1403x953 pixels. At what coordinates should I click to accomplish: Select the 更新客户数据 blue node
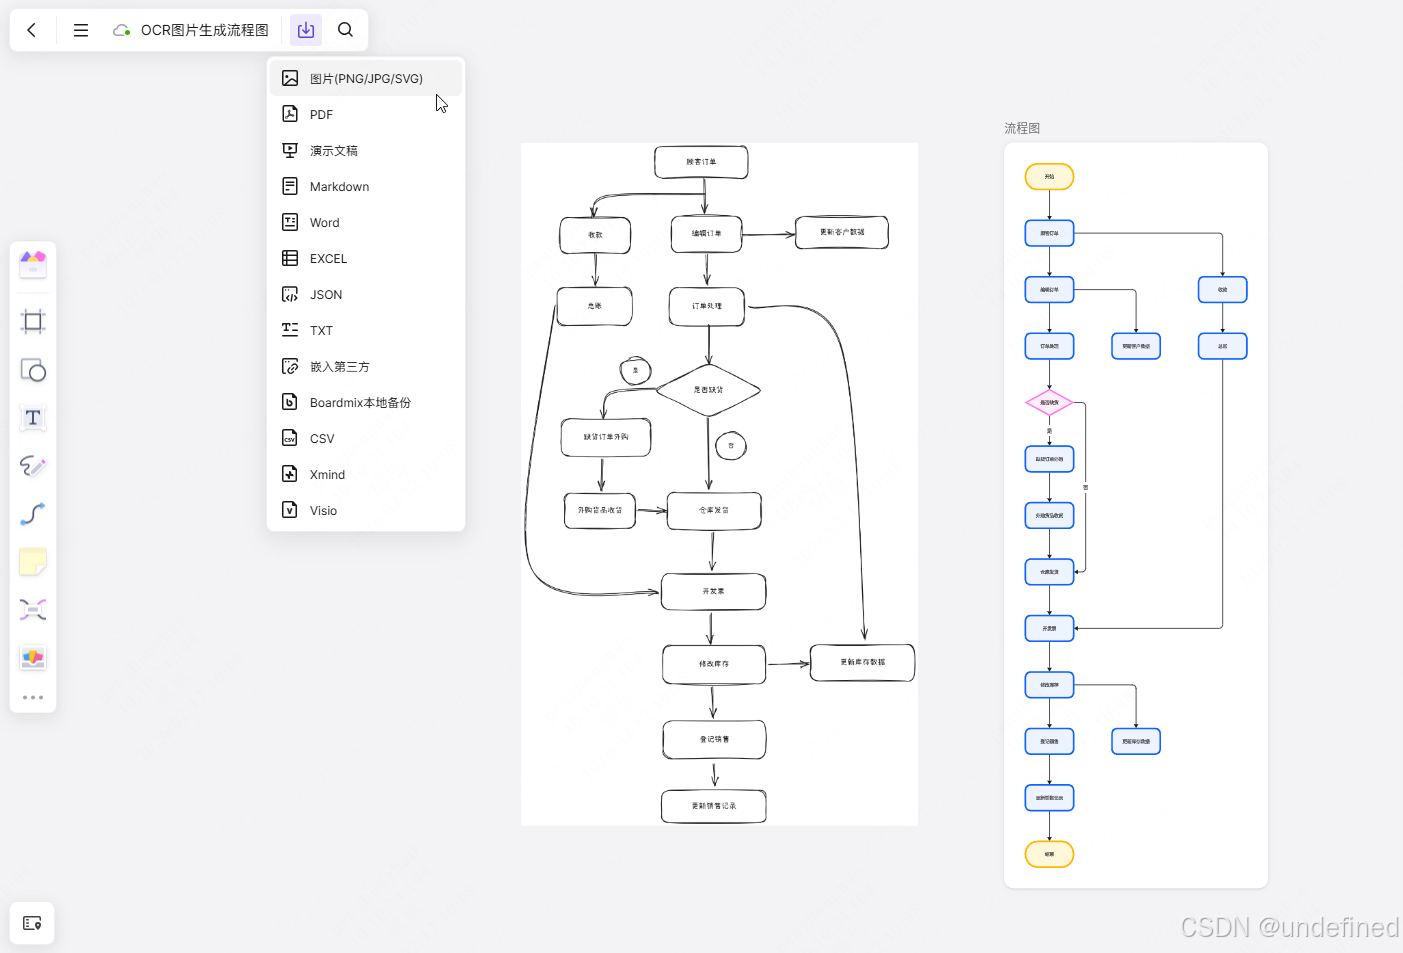[x=1136, y=346]
